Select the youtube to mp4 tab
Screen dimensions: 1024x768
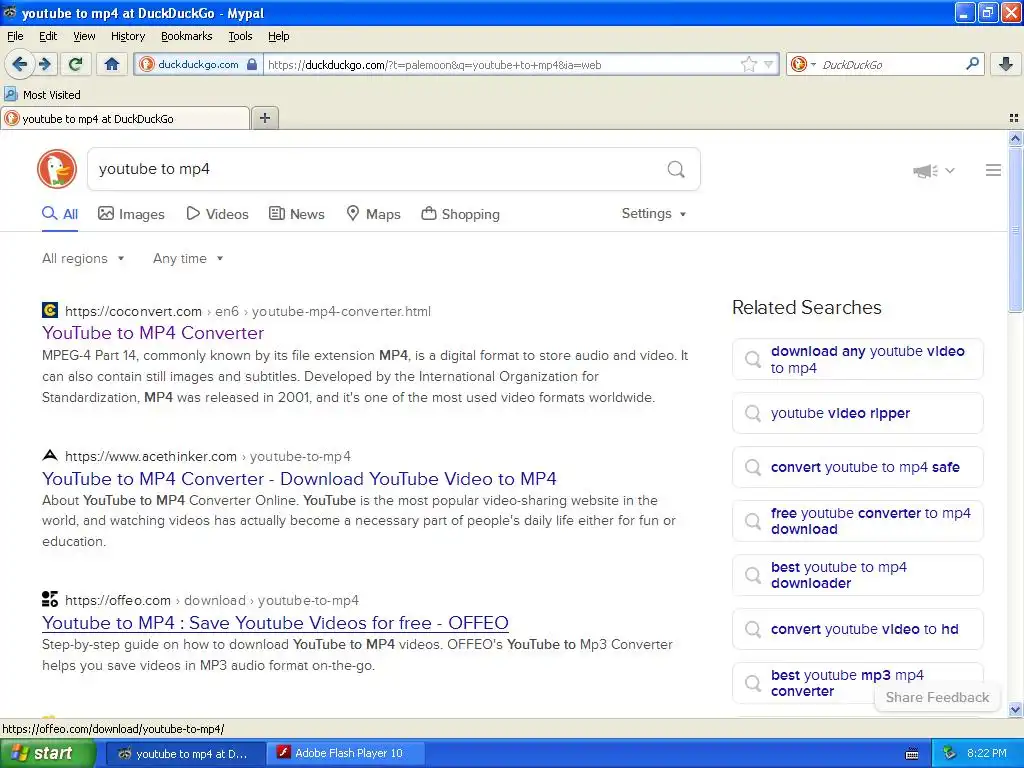tap(125, 119)
